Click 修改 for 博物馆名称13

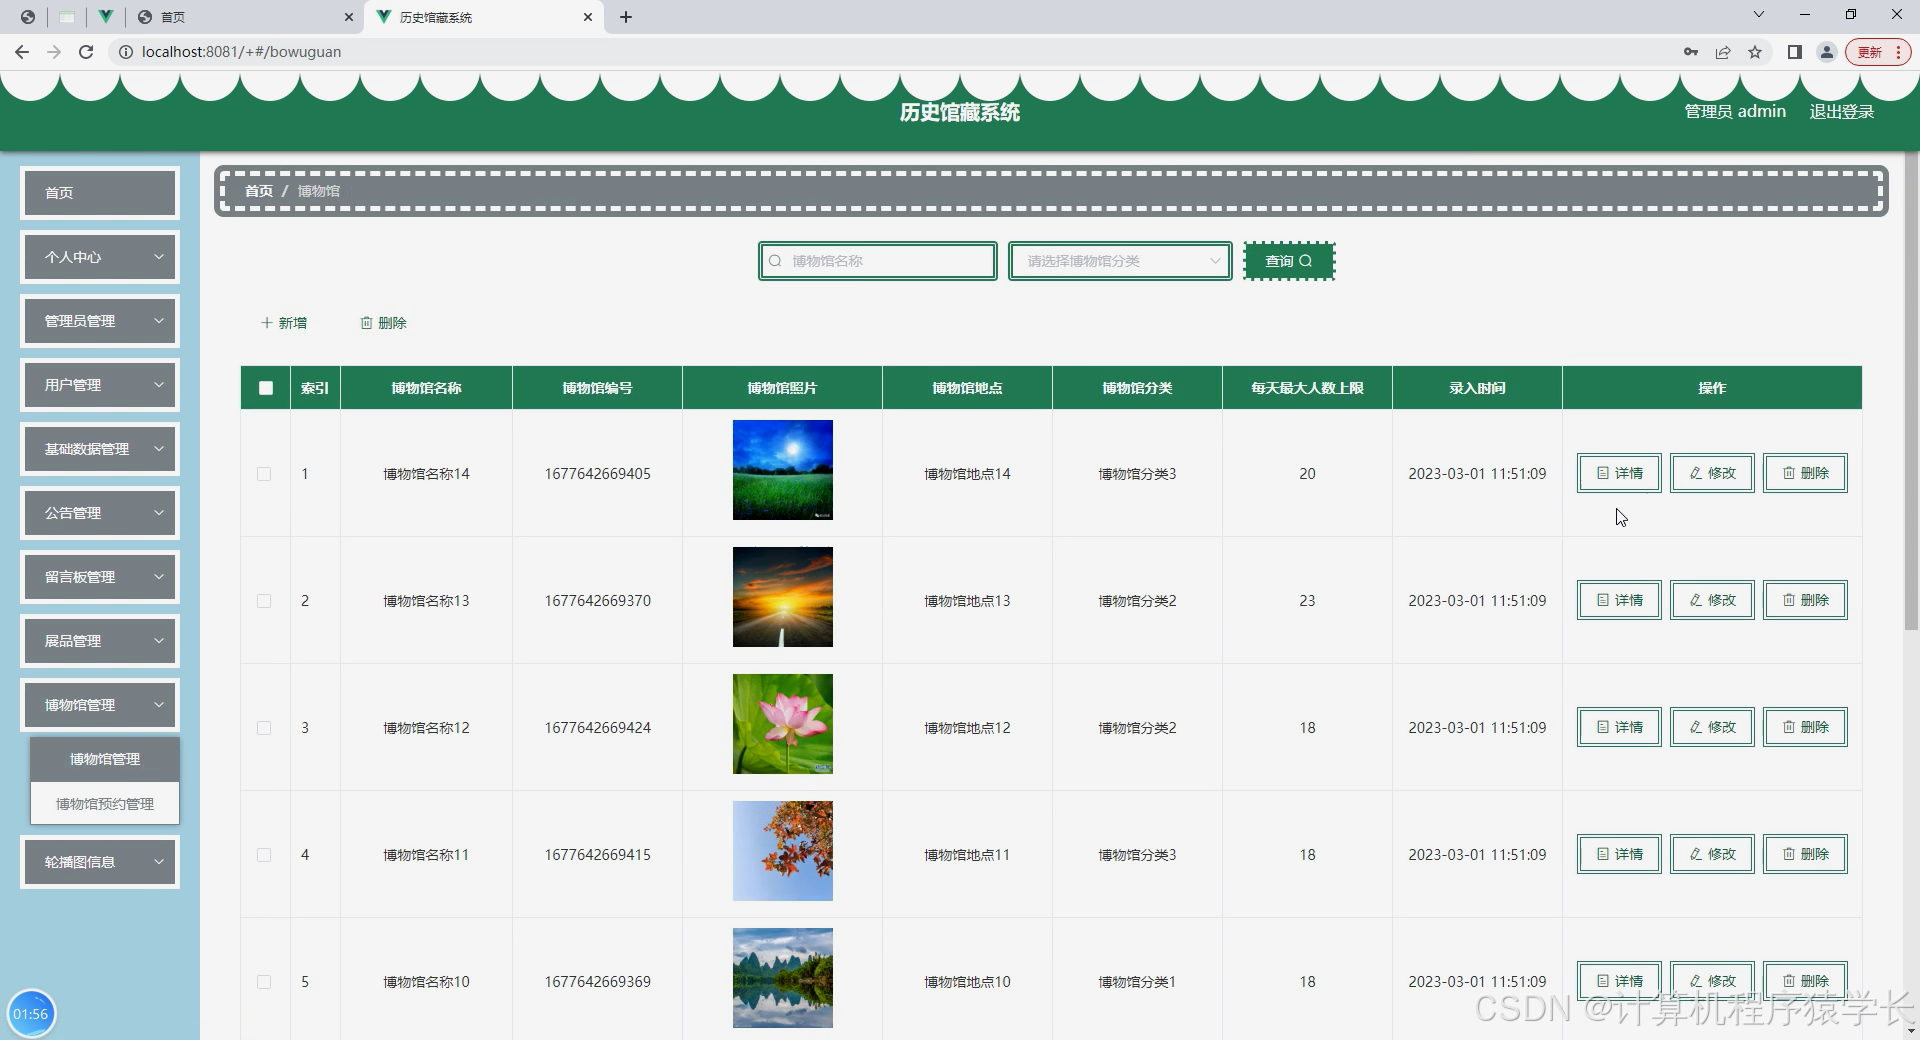[1712, 600]
